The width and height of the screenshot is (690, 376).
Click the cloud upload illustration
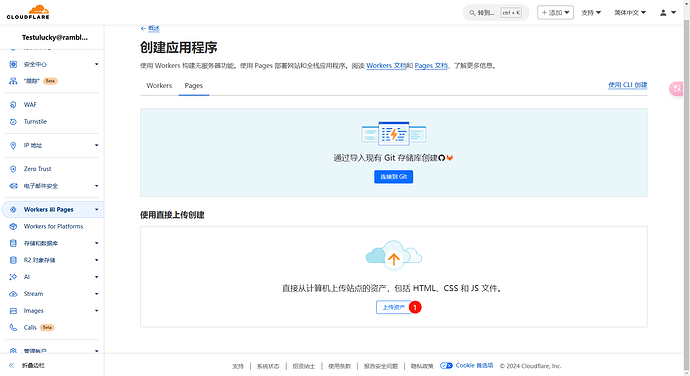point(394,254)
